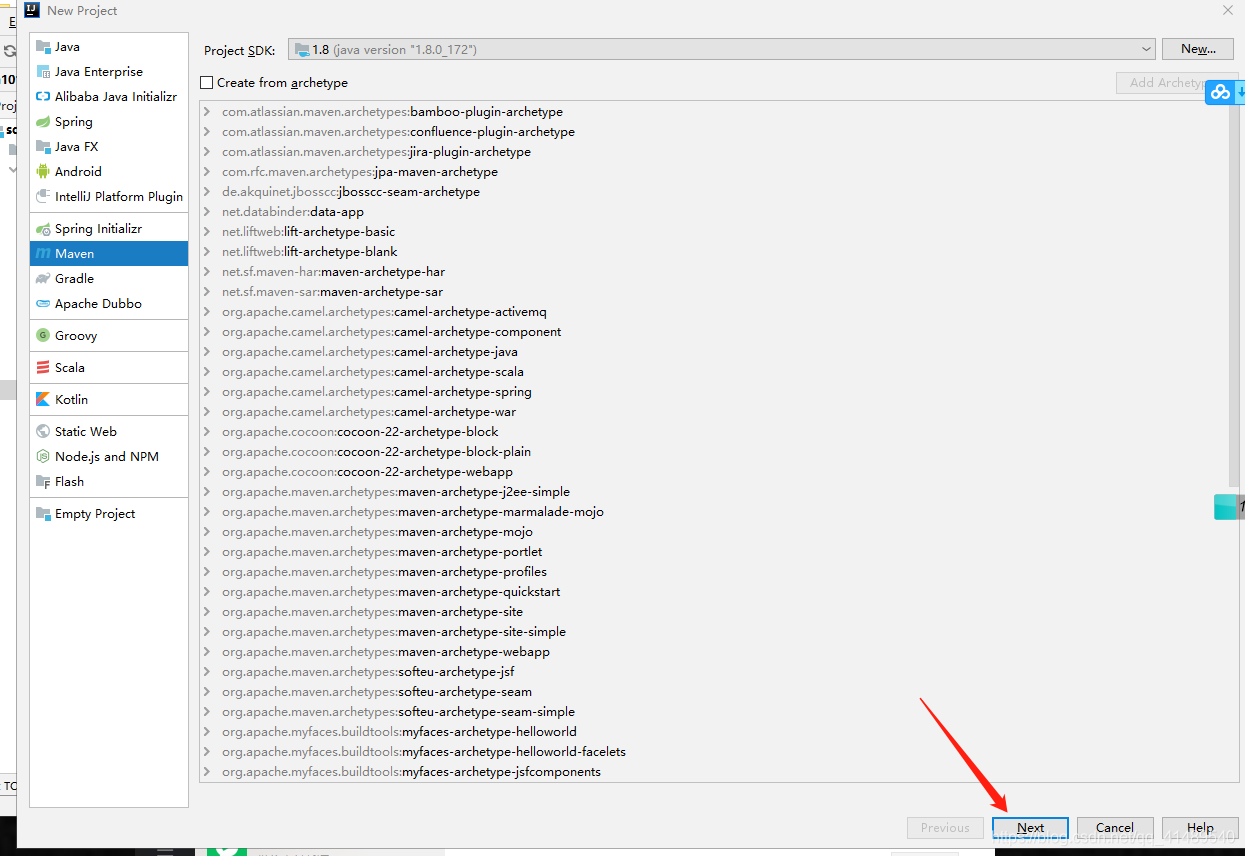Select lift-archetype-blank row

[714, 252]
